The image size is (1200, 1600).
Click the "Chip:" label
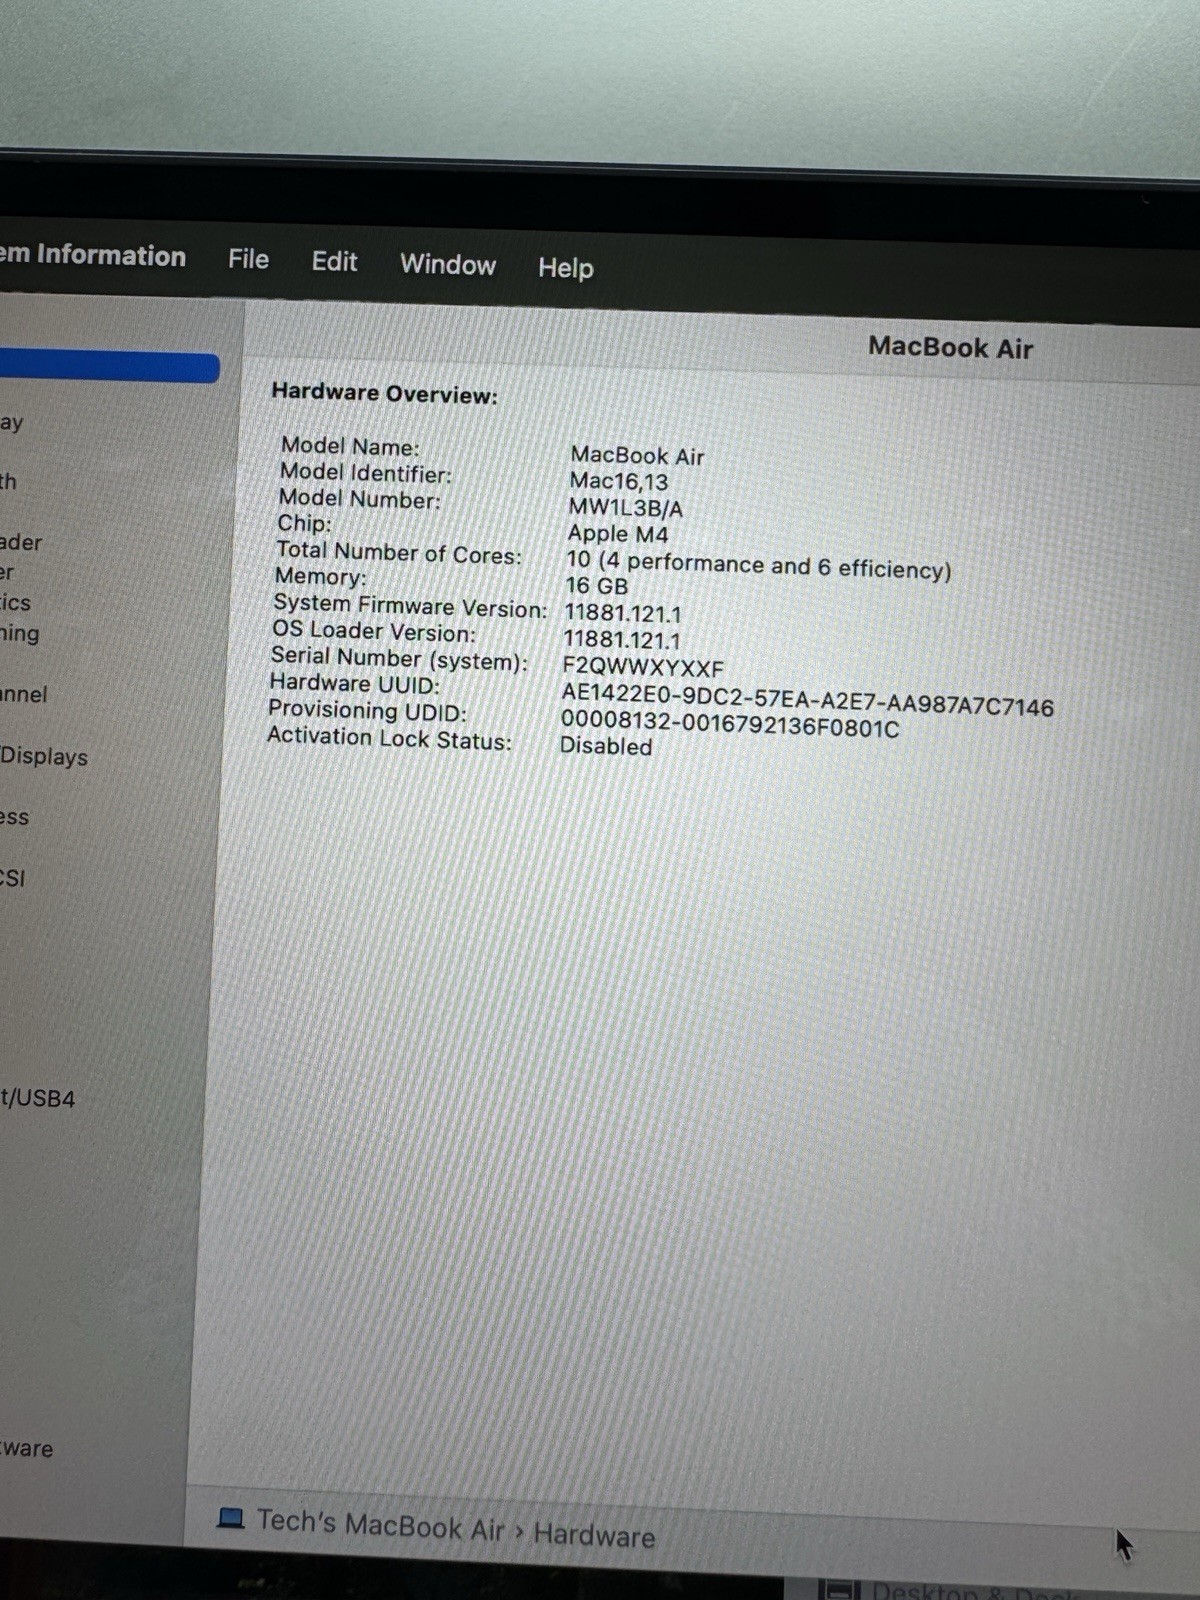[x=304, y=523]
